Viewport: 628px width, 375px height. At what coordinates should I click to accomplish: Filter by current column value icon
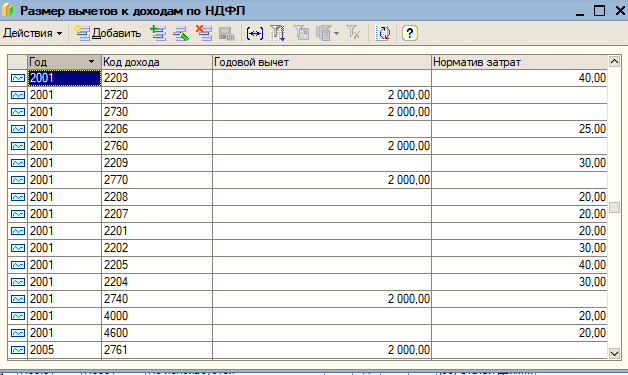tap(301, 33)
